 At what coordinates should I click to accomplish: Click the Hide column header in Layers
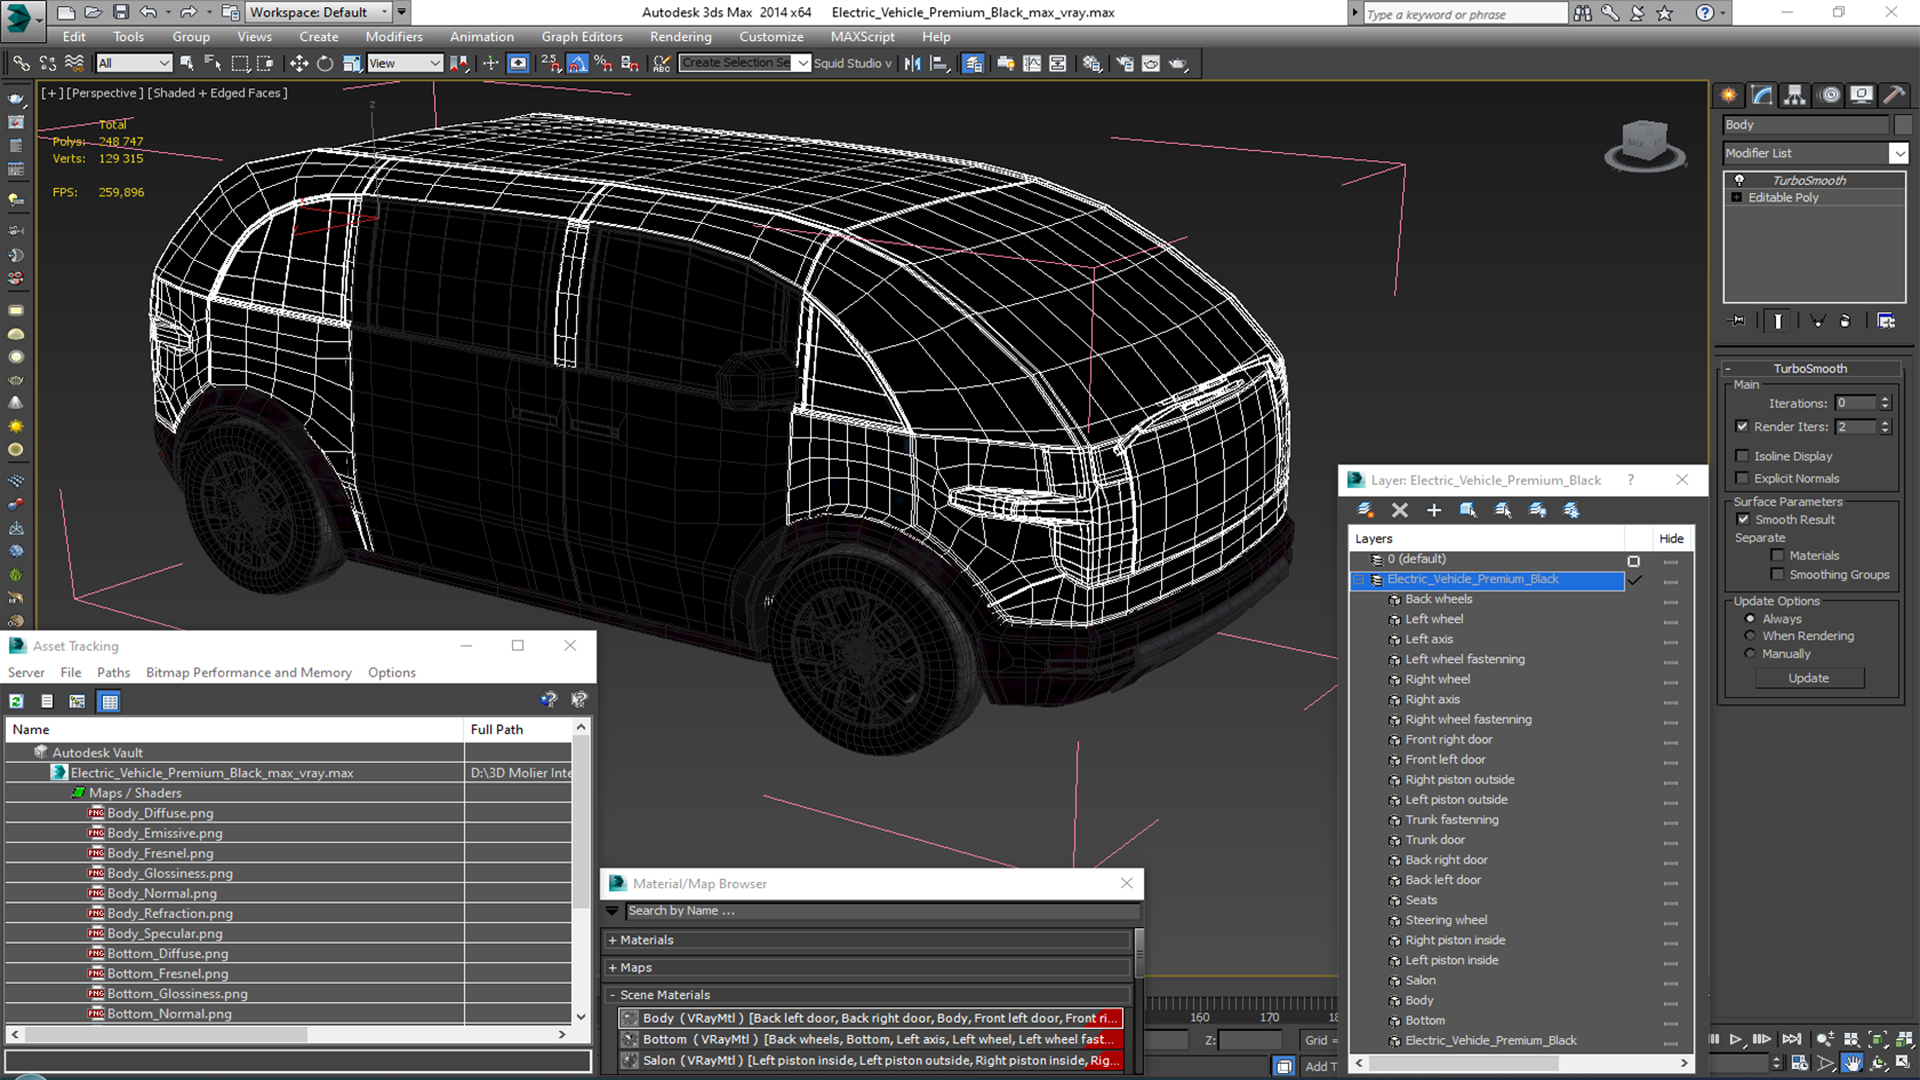[1671, 539]
